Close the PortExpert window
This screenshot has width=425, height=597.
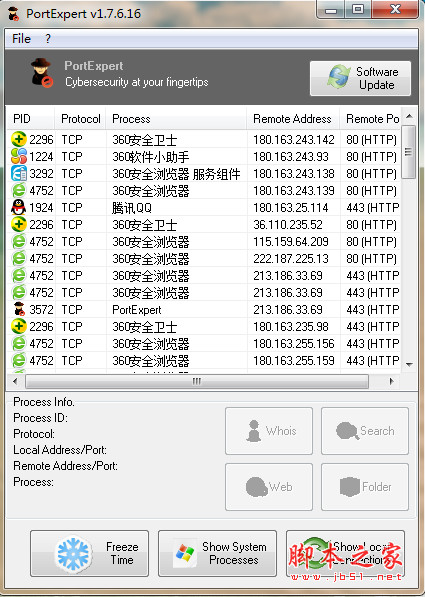click(x=395, y=10)
